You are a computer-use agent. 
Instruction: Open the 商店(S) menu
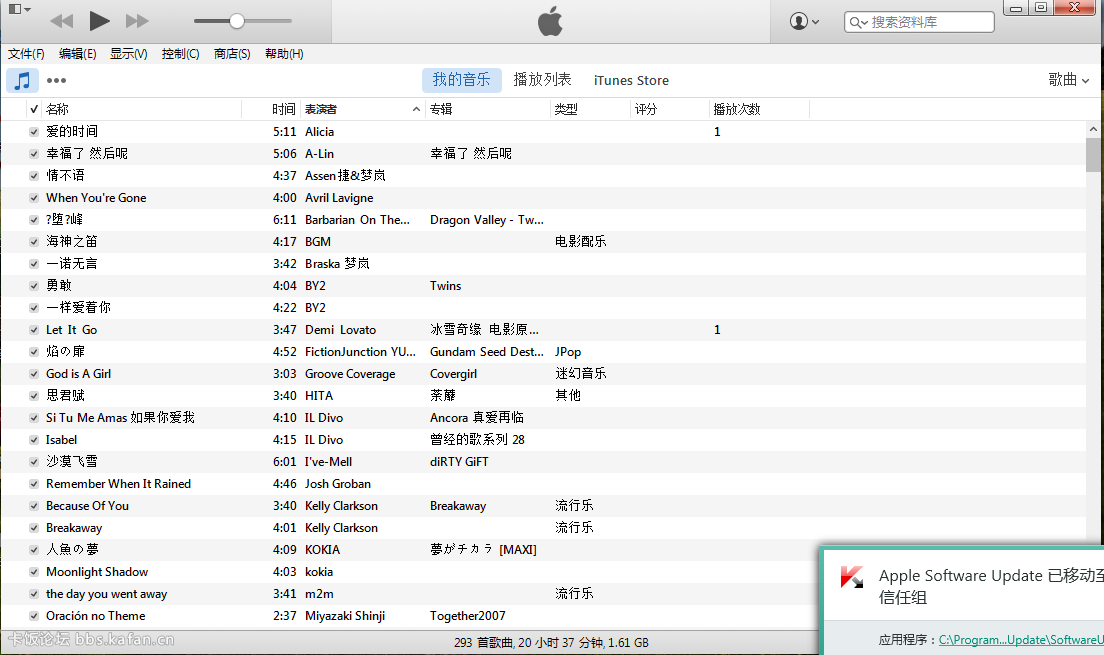pos(232,54)
